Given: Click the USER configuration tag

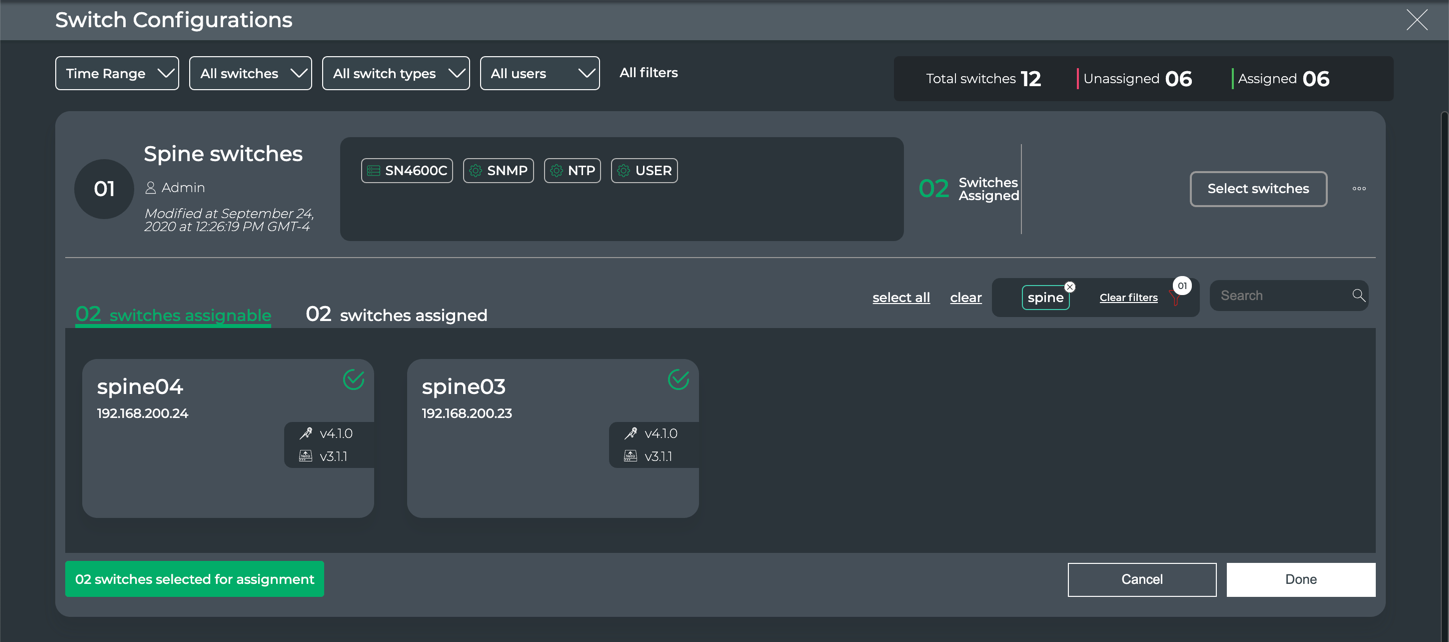Looking at the screenshot, I should [x=644, y=171].
